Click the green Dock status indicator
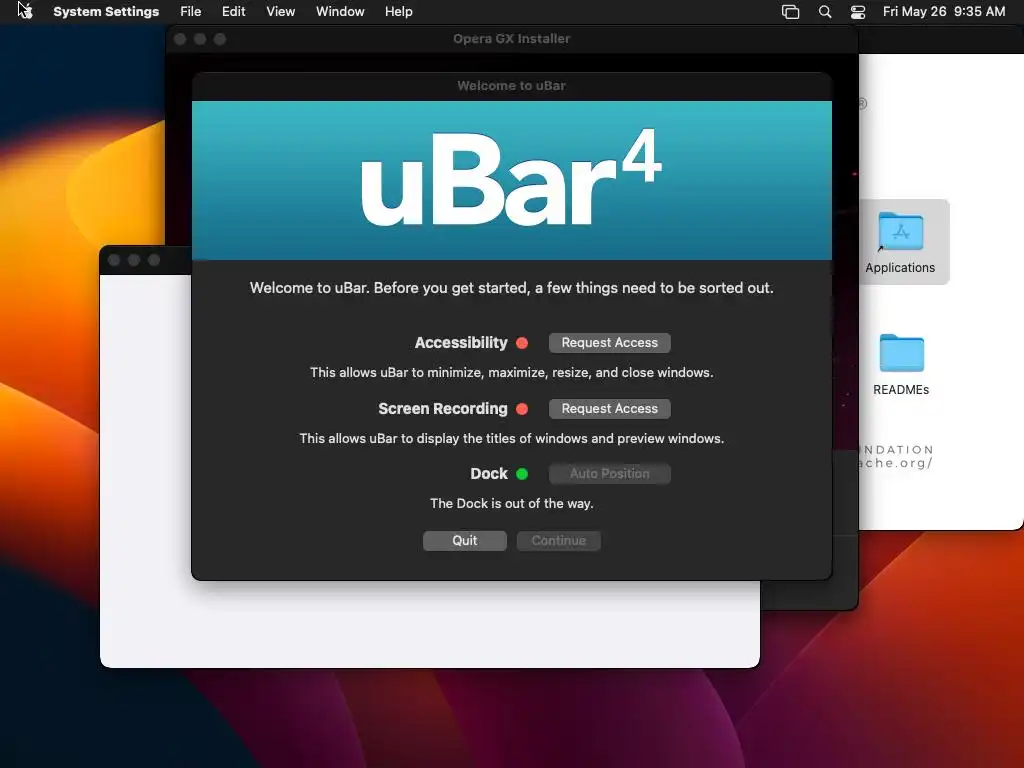1024x768 pixels. (x=522, y=474)
